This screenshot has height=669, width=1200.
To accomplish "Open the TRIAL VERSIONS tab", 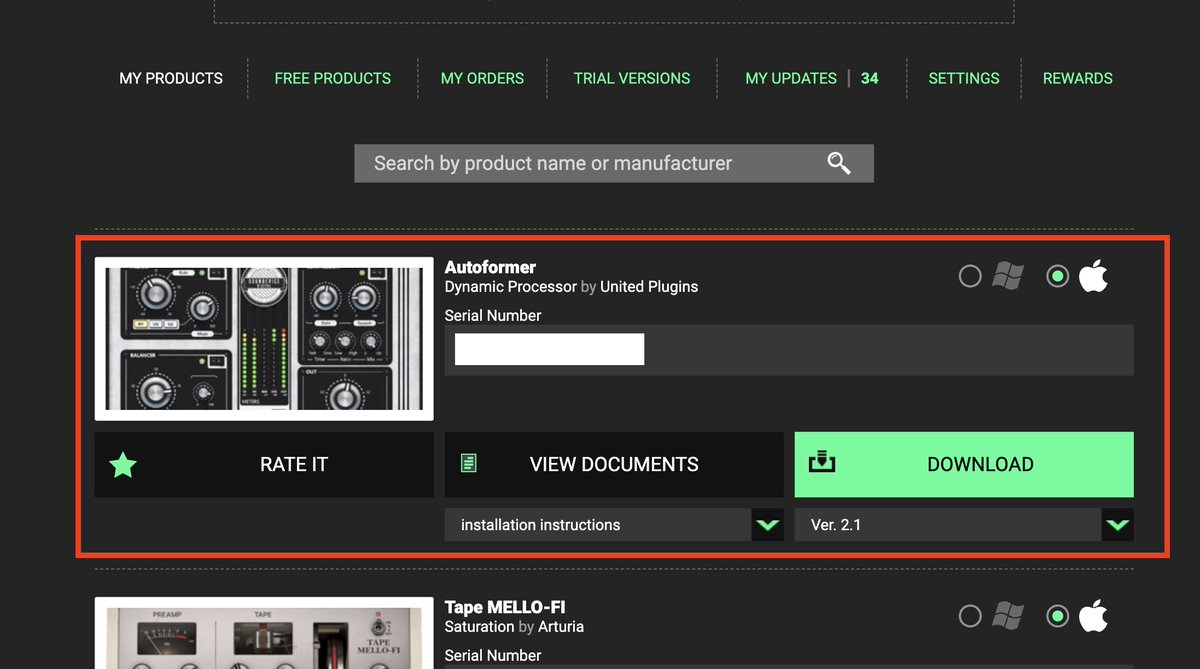I will click(x=632, y=78).
